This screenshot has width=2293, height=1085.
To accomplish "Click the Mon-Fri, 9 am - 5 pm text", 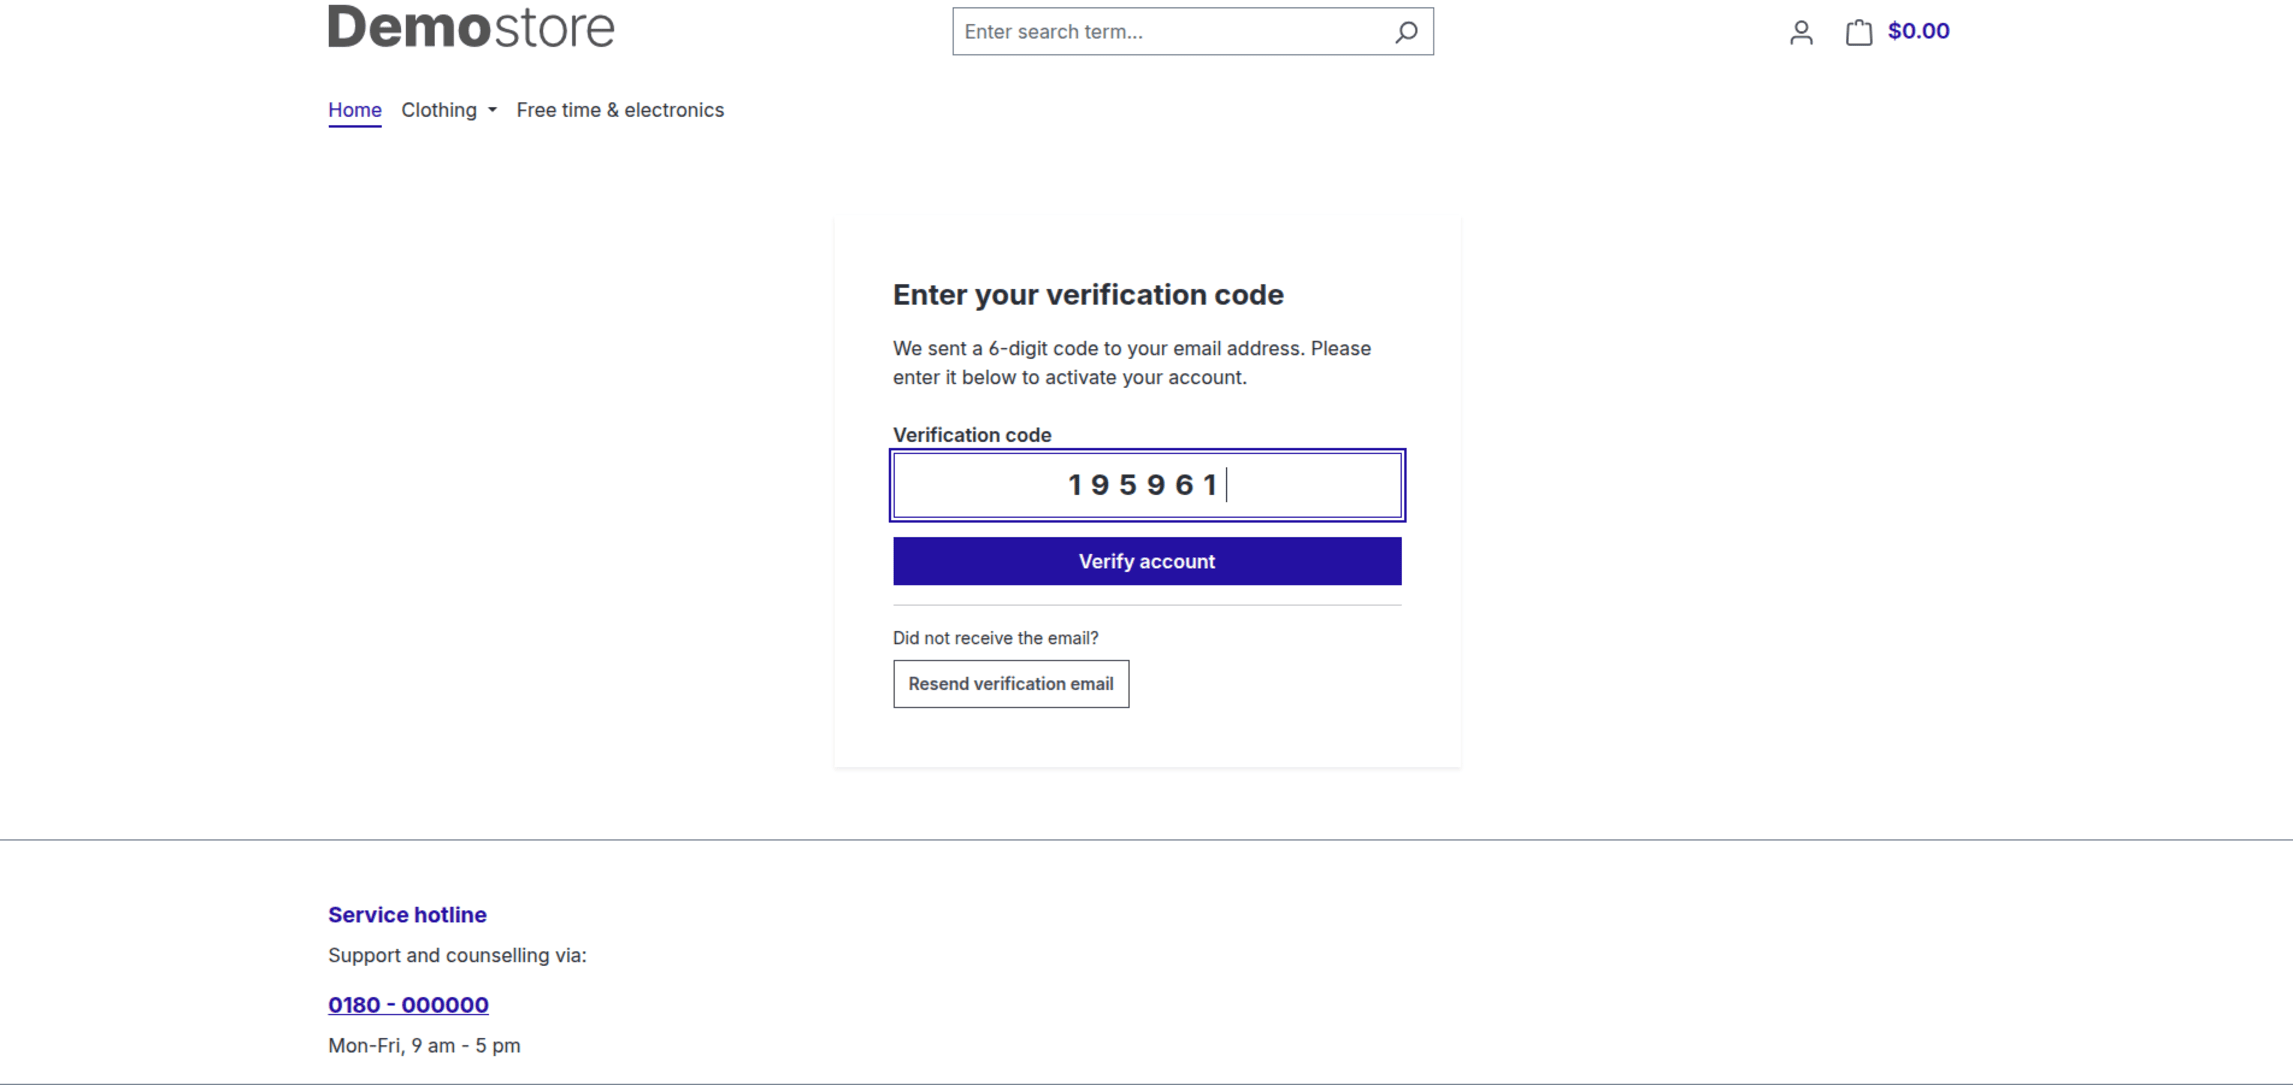I will coord(424,1046).
